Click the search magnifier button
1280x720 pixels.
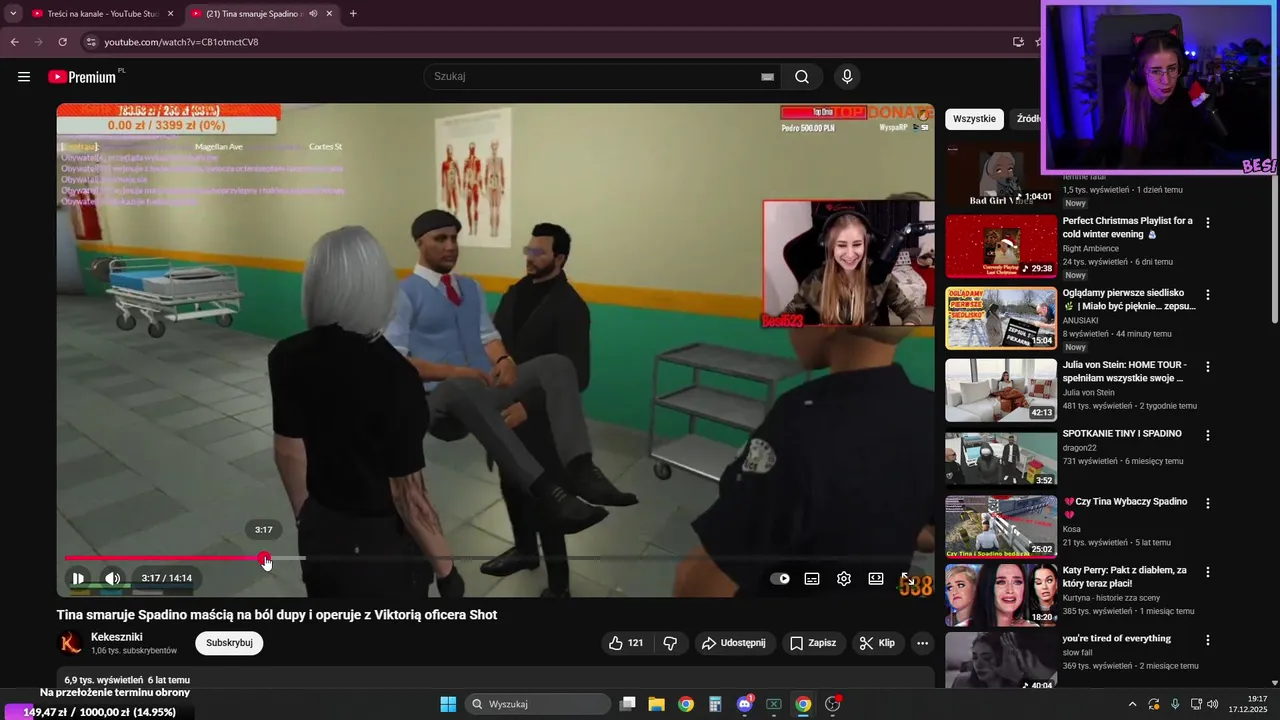pos(802,77)
